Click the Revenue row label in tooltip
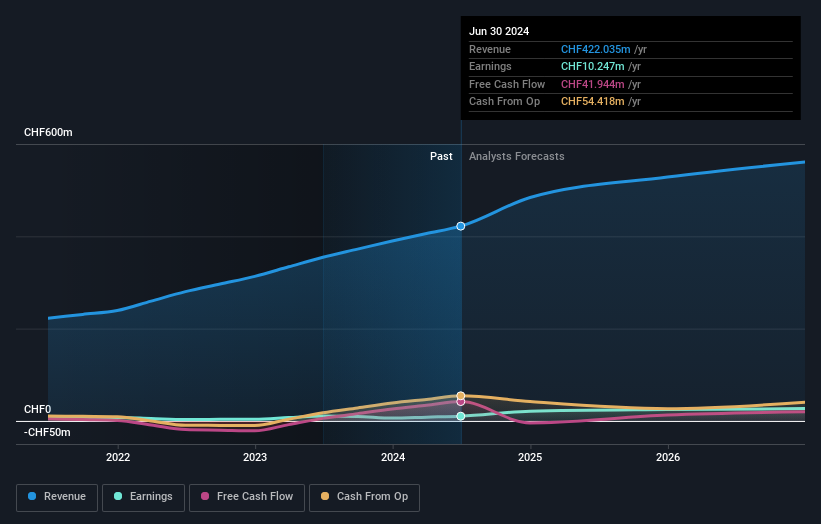The height and width of the screenshot is (524, 821). click(x=490, y=49)
